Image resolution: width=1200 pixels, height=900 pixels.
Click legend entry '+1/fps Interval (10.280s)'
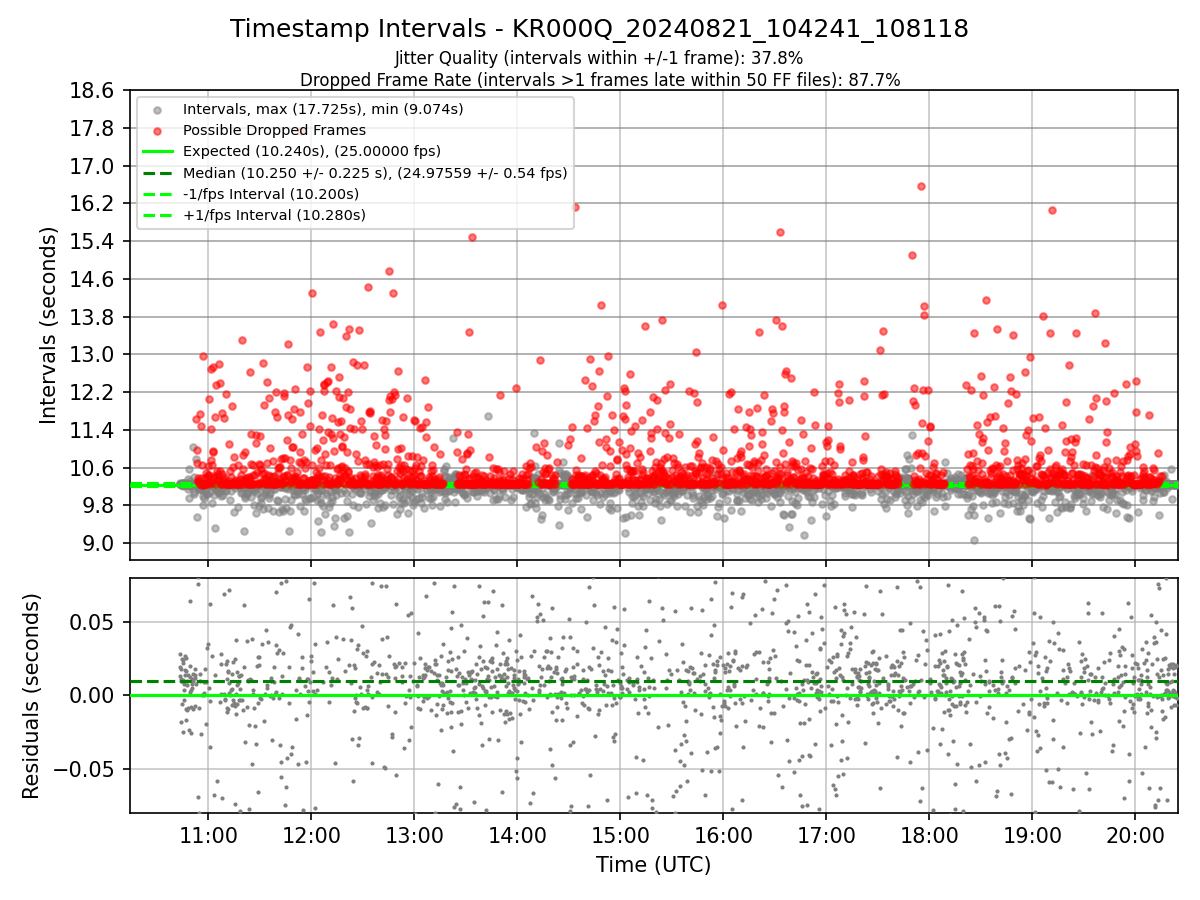pos(274,215)
